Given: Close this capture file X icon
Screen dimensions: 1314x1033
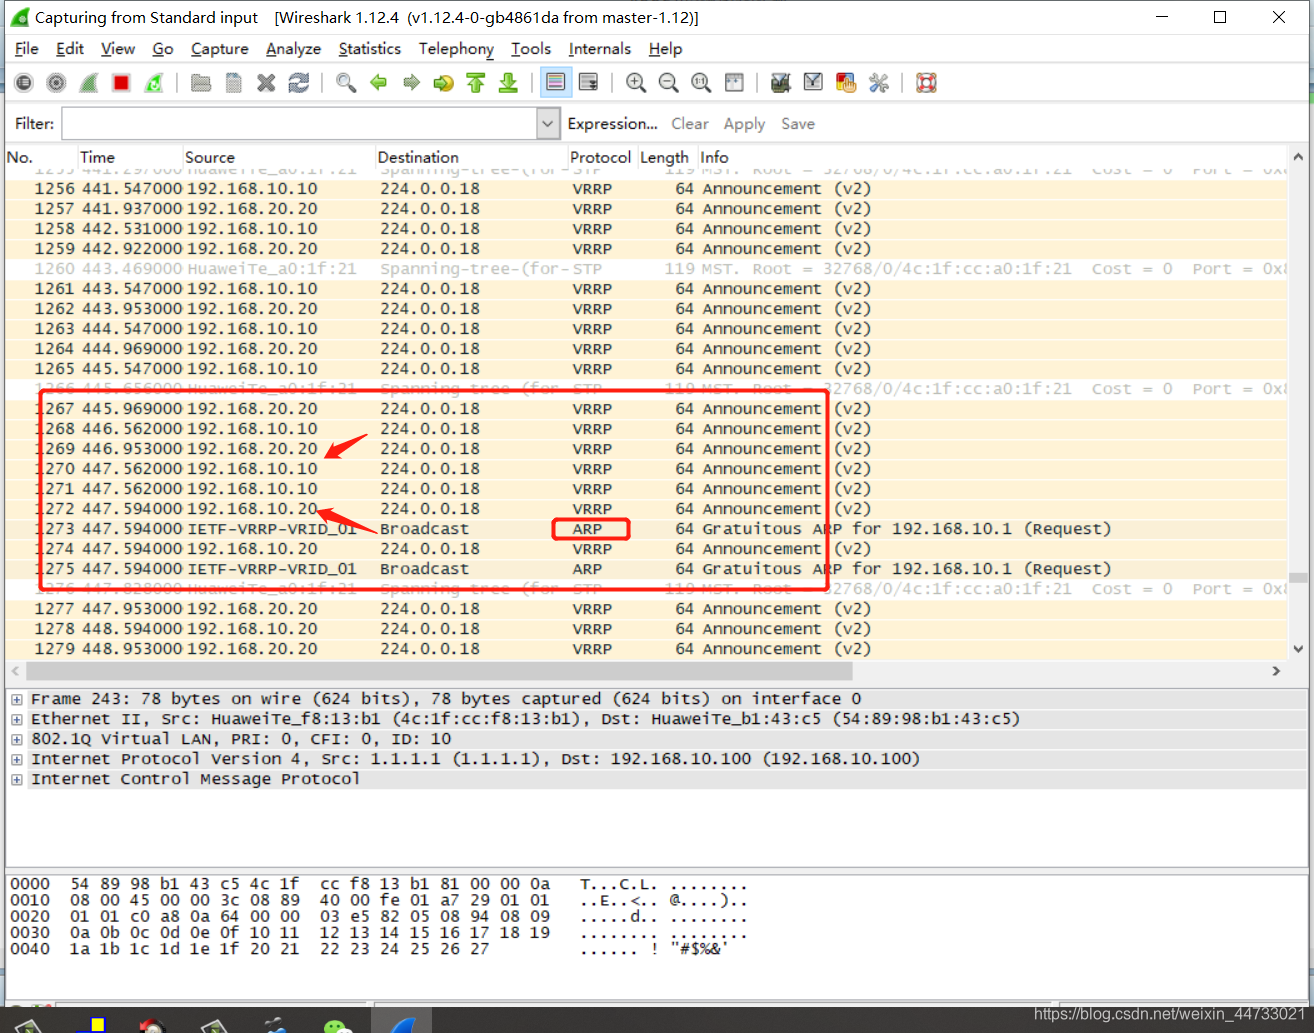Looking at the screenshot, I should pyautogui.click(x=266, y=83).
